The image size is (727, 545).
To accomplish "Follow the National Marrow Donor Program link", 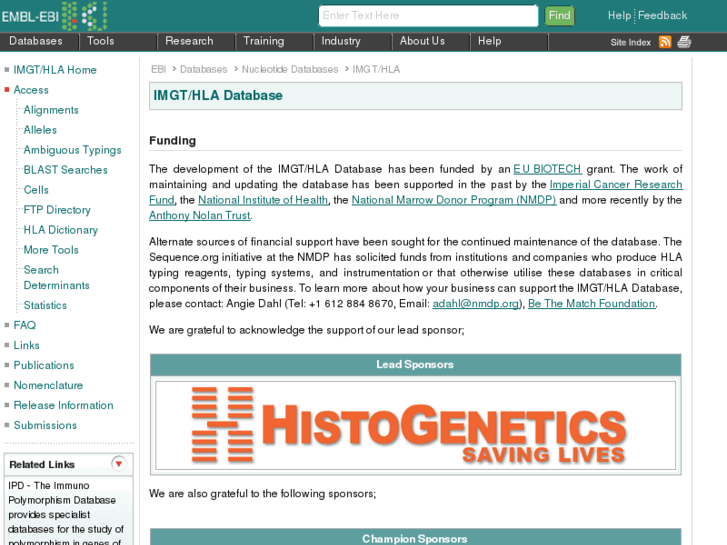I will [x=454, y=200].
